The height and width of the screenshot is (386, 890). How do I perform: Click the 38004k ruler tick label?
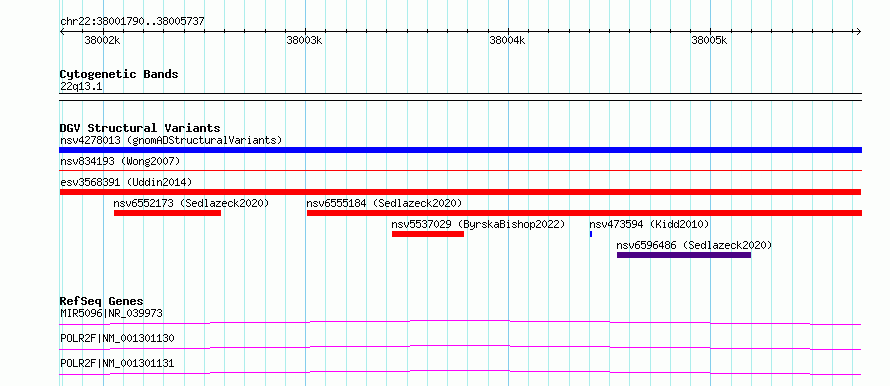coord(507,41)
